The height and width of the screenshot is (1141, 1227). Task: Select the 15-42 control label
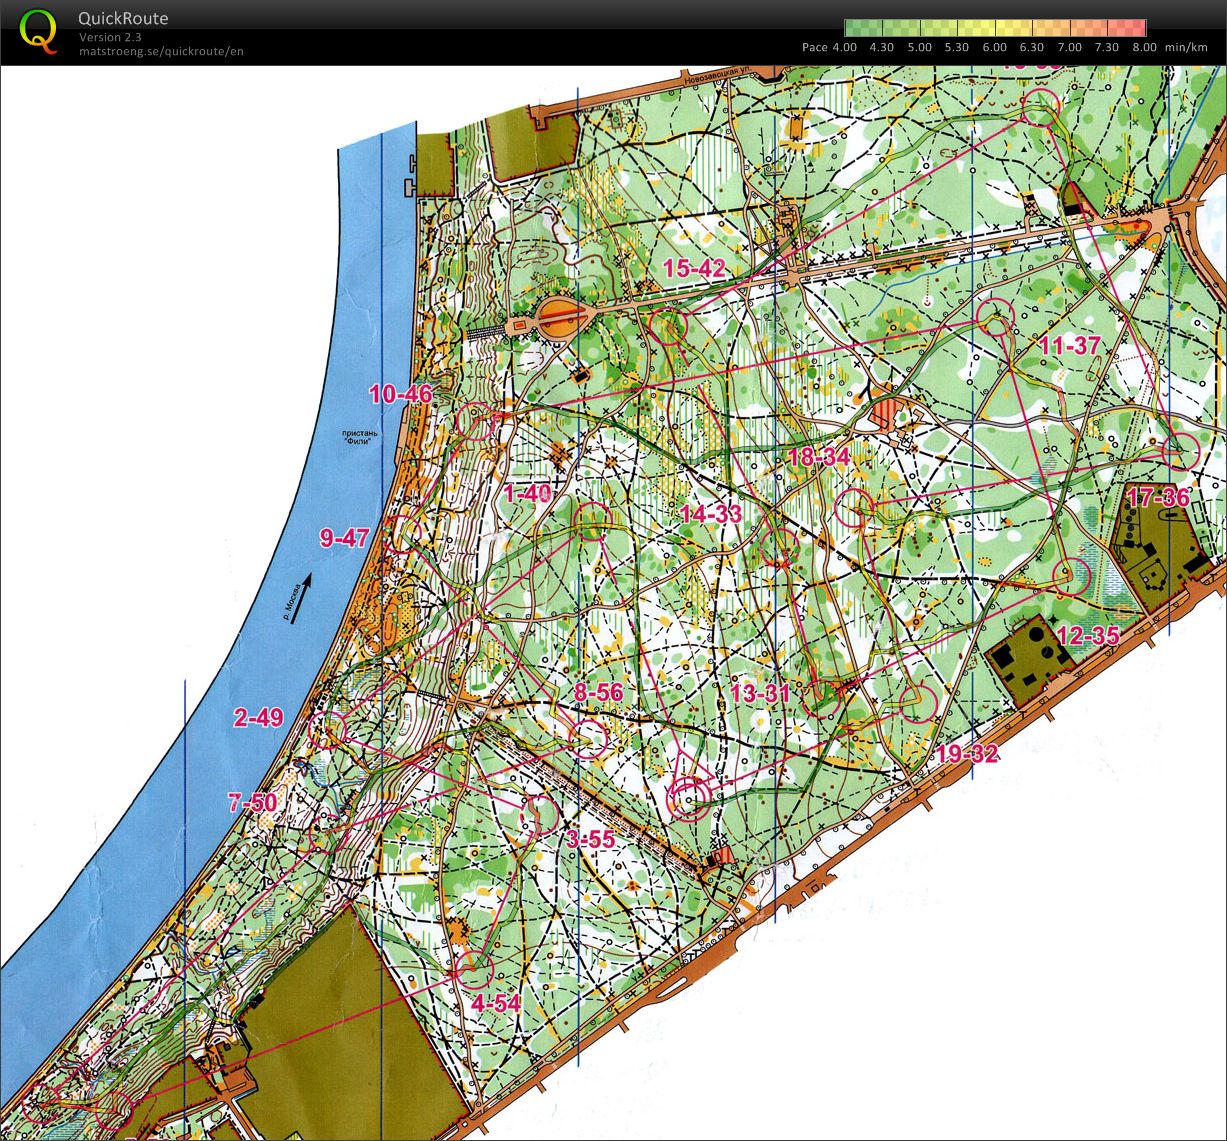[x=693, y=268]
